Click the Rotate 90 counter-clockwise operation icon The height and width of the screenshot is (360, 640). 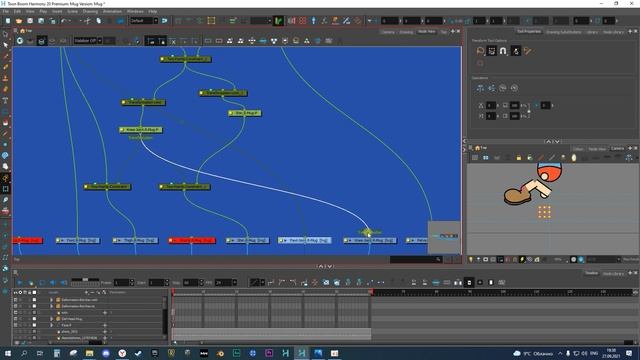click(514, 88)
